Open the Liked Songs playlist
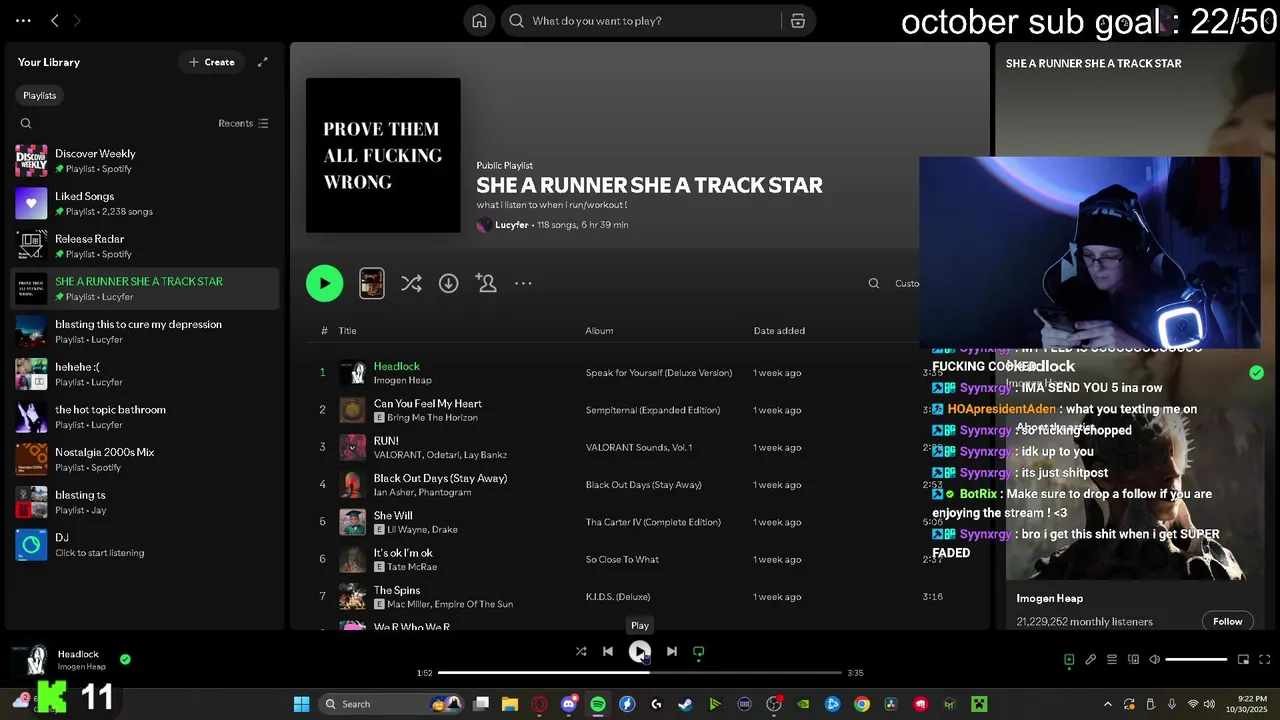 click(145, 204)
